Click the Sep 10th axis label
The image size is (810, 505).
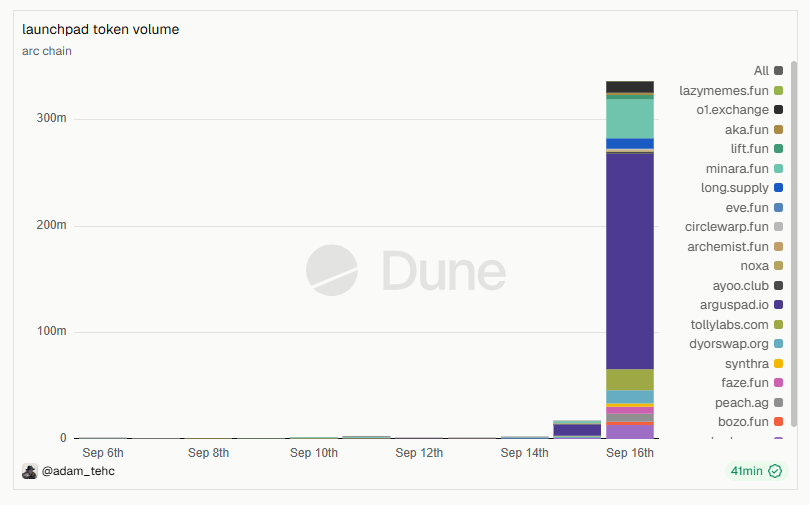click(314, 453)
